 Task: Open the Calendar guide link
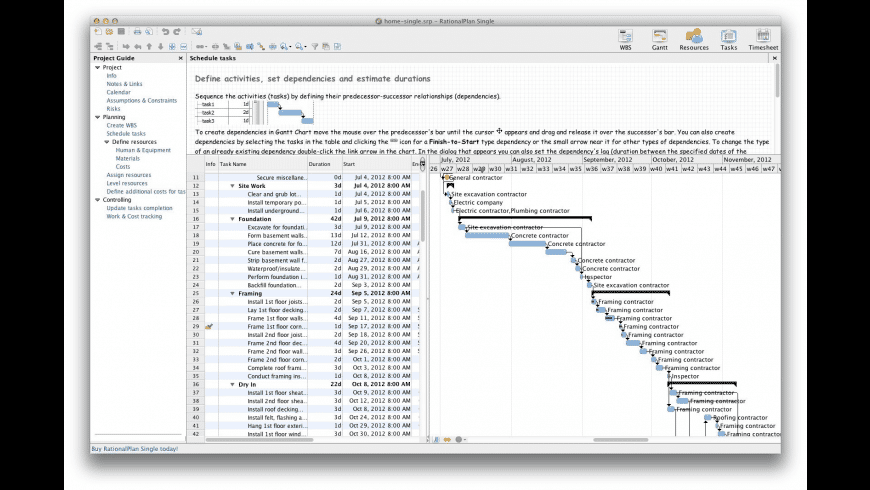click(118, 92)
